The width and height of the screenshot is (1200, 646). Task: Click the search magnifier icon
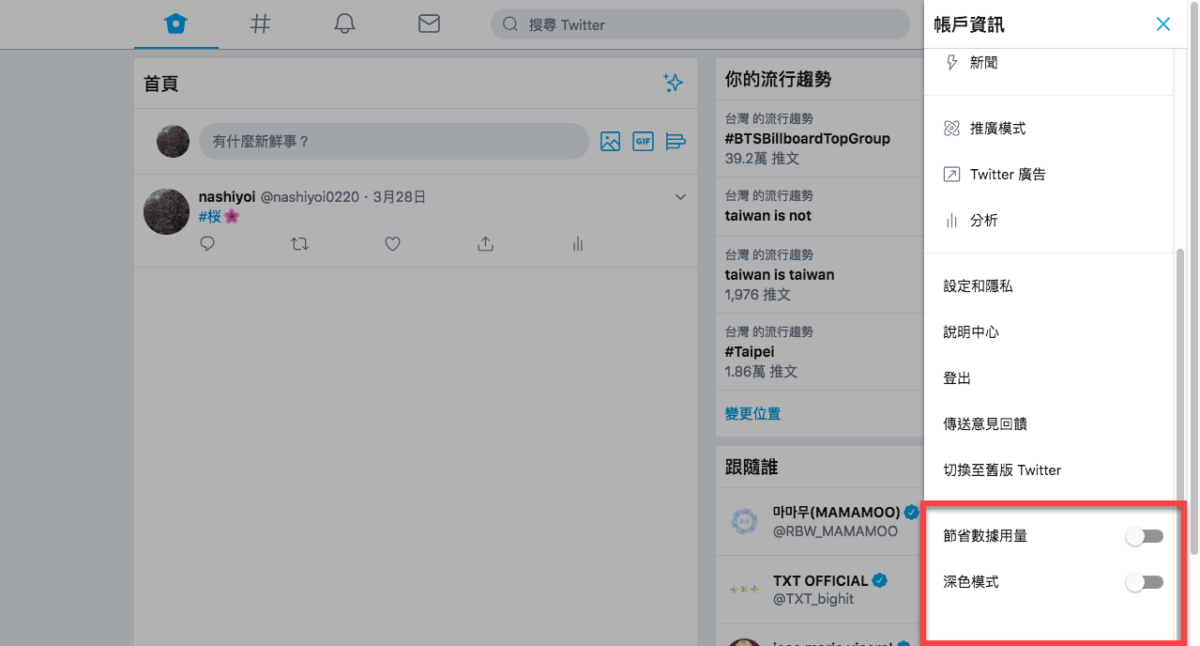(510, 24)
